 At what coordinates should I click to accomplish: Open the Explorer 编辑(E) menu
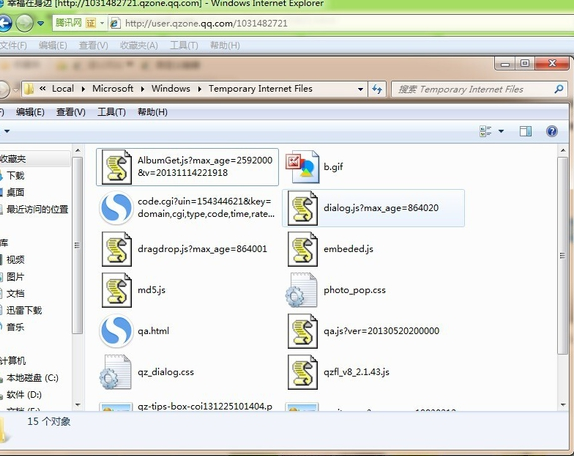pyautogui.click(x=30, y=112)
